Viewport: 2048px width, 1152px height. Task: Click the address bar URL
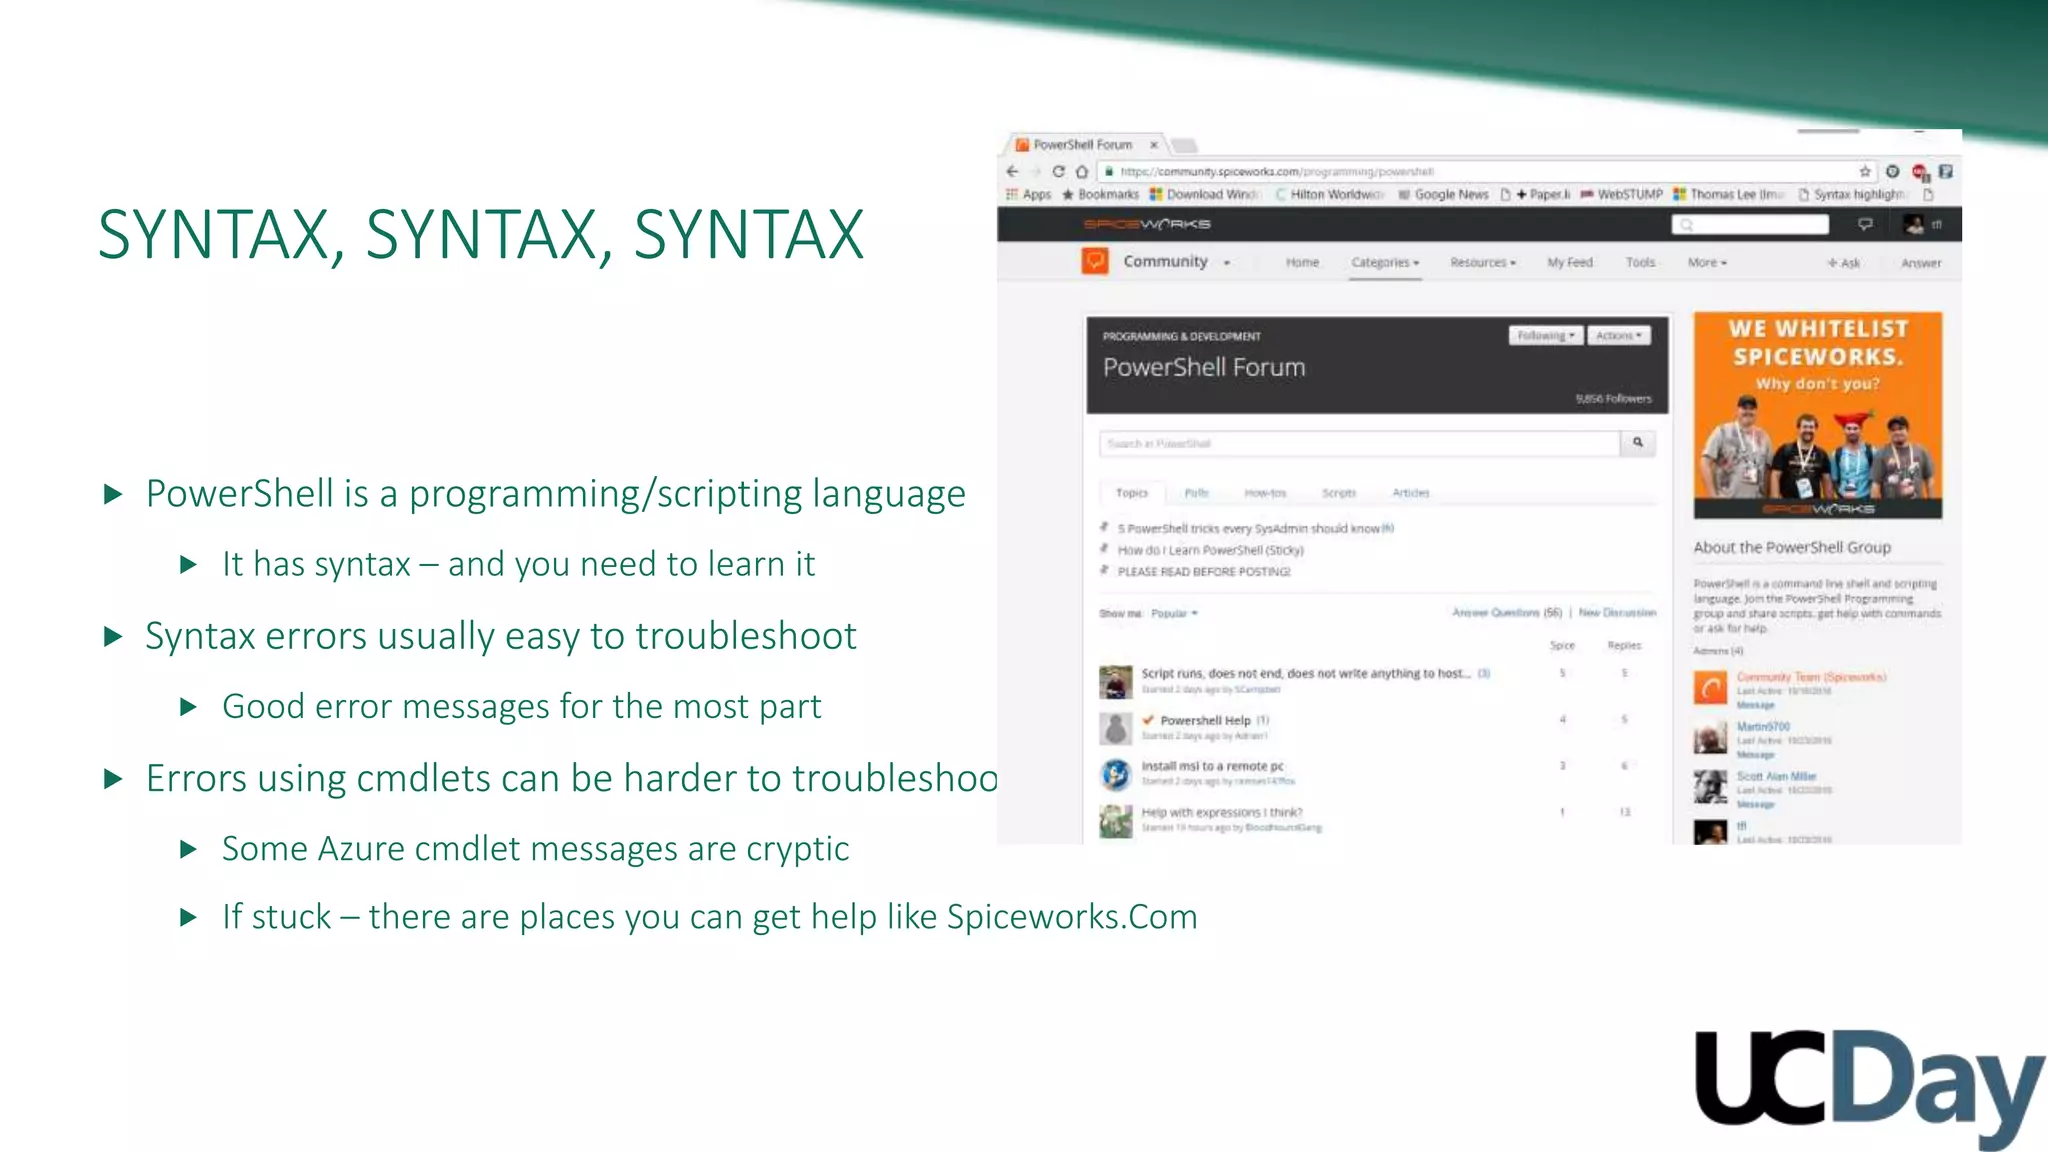(x=1277, y=172)
